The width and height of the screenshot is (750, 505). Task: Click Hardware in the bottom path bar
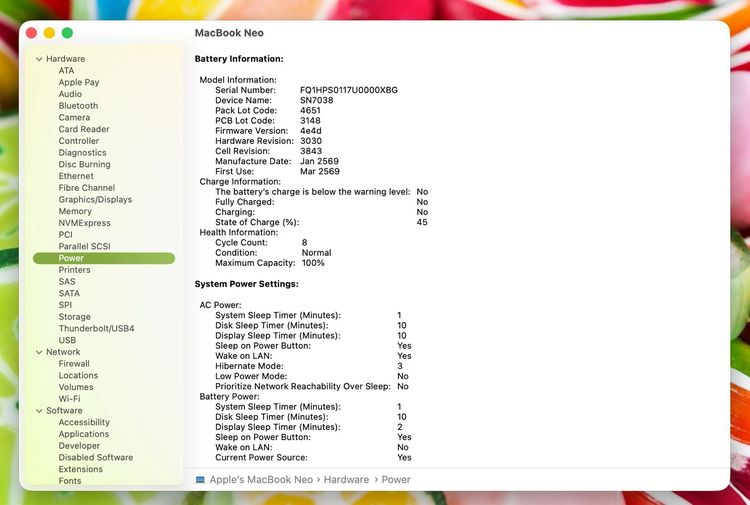pos(346,480)
